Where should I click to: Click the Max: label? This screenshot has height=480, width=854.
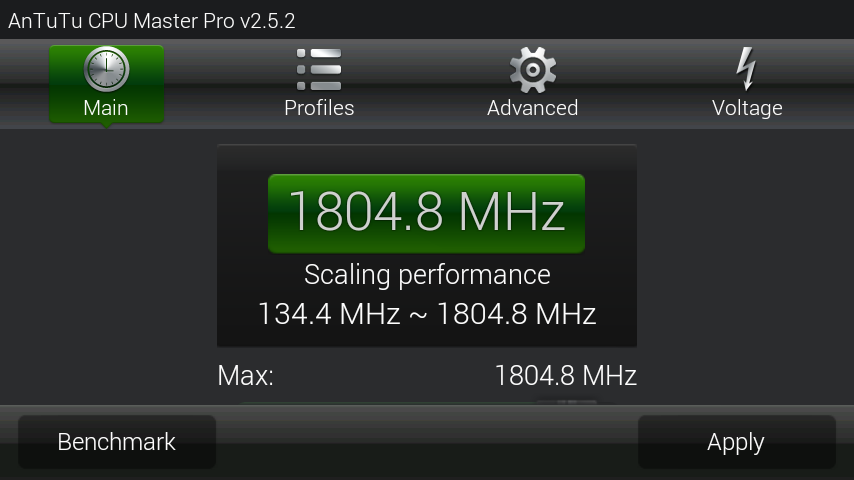(245, 376)
